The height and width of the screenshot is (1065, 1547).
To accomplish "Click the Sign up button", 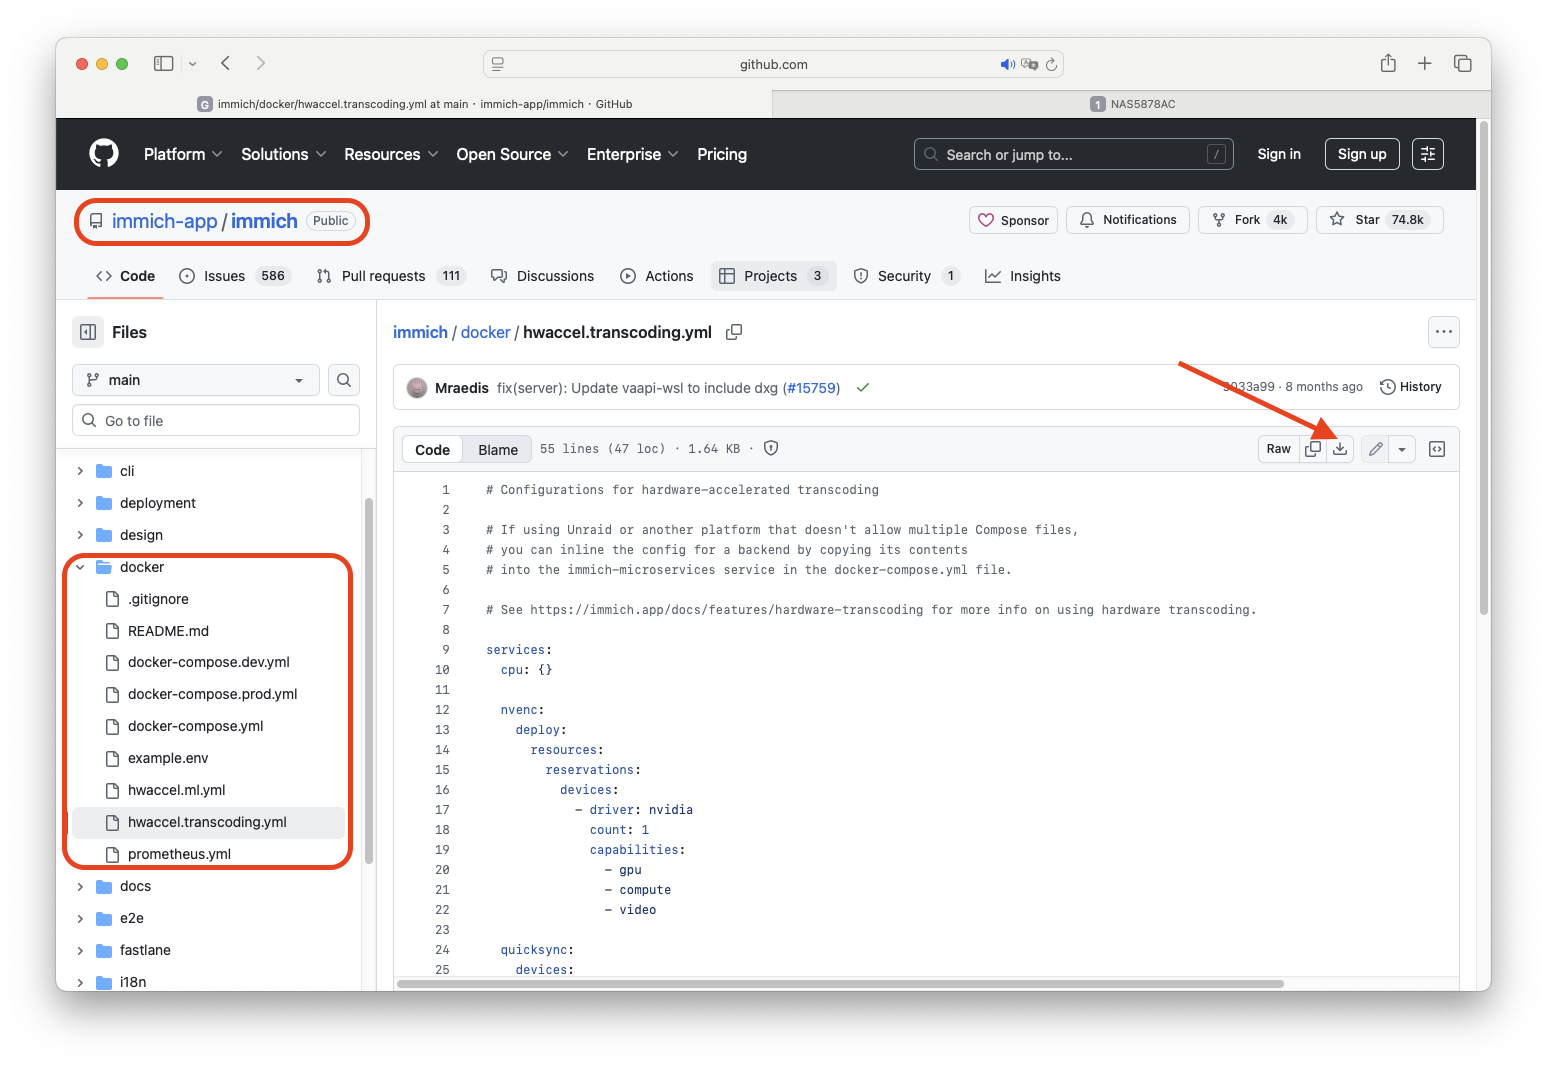I will tap(1361, 154).
